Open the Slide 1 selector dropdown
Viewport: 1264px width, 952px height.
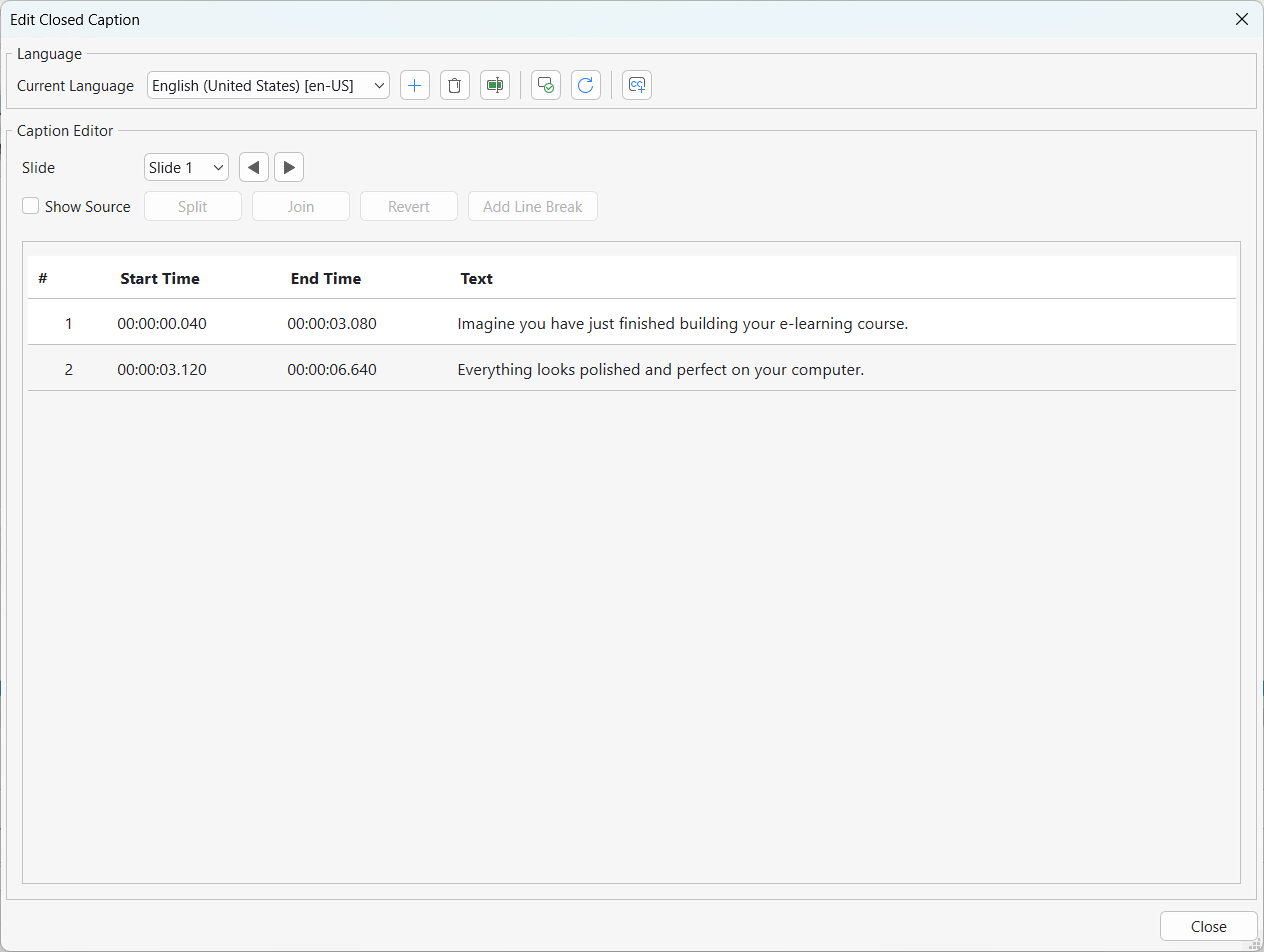point(186,167)
